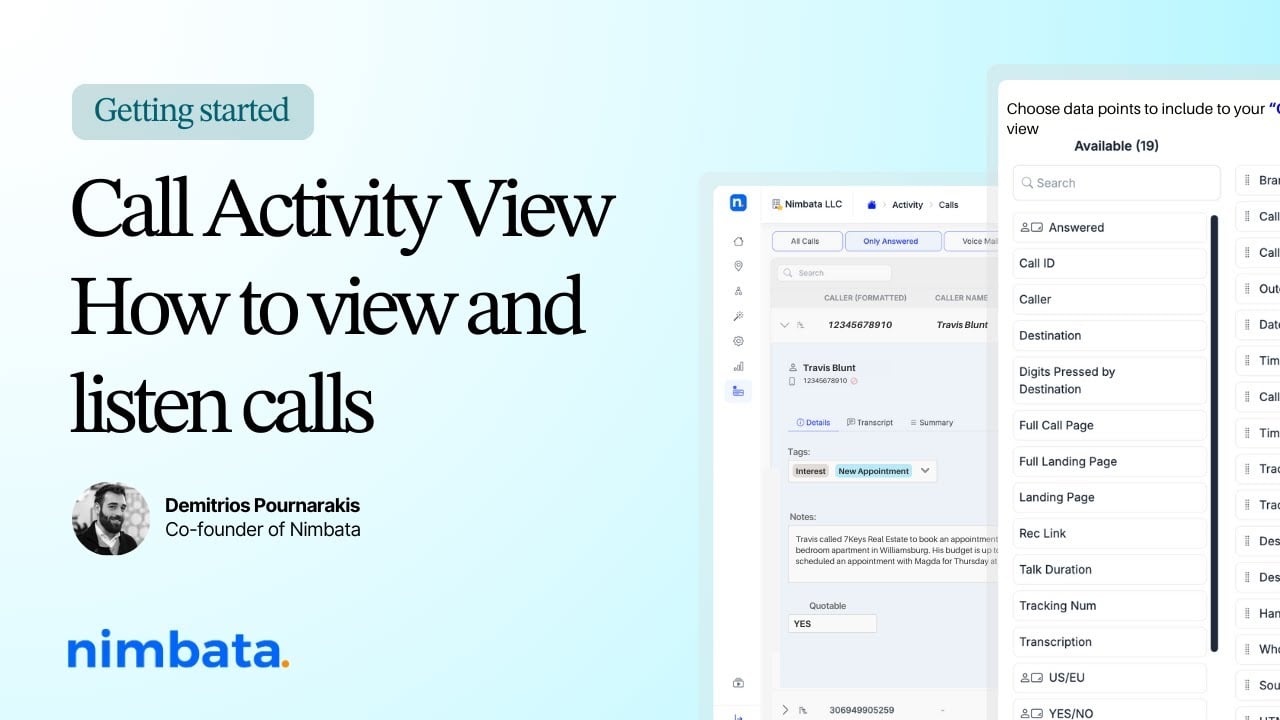
Task: Click the icon in the YES/NO data point
Action: click(1031, 713)
